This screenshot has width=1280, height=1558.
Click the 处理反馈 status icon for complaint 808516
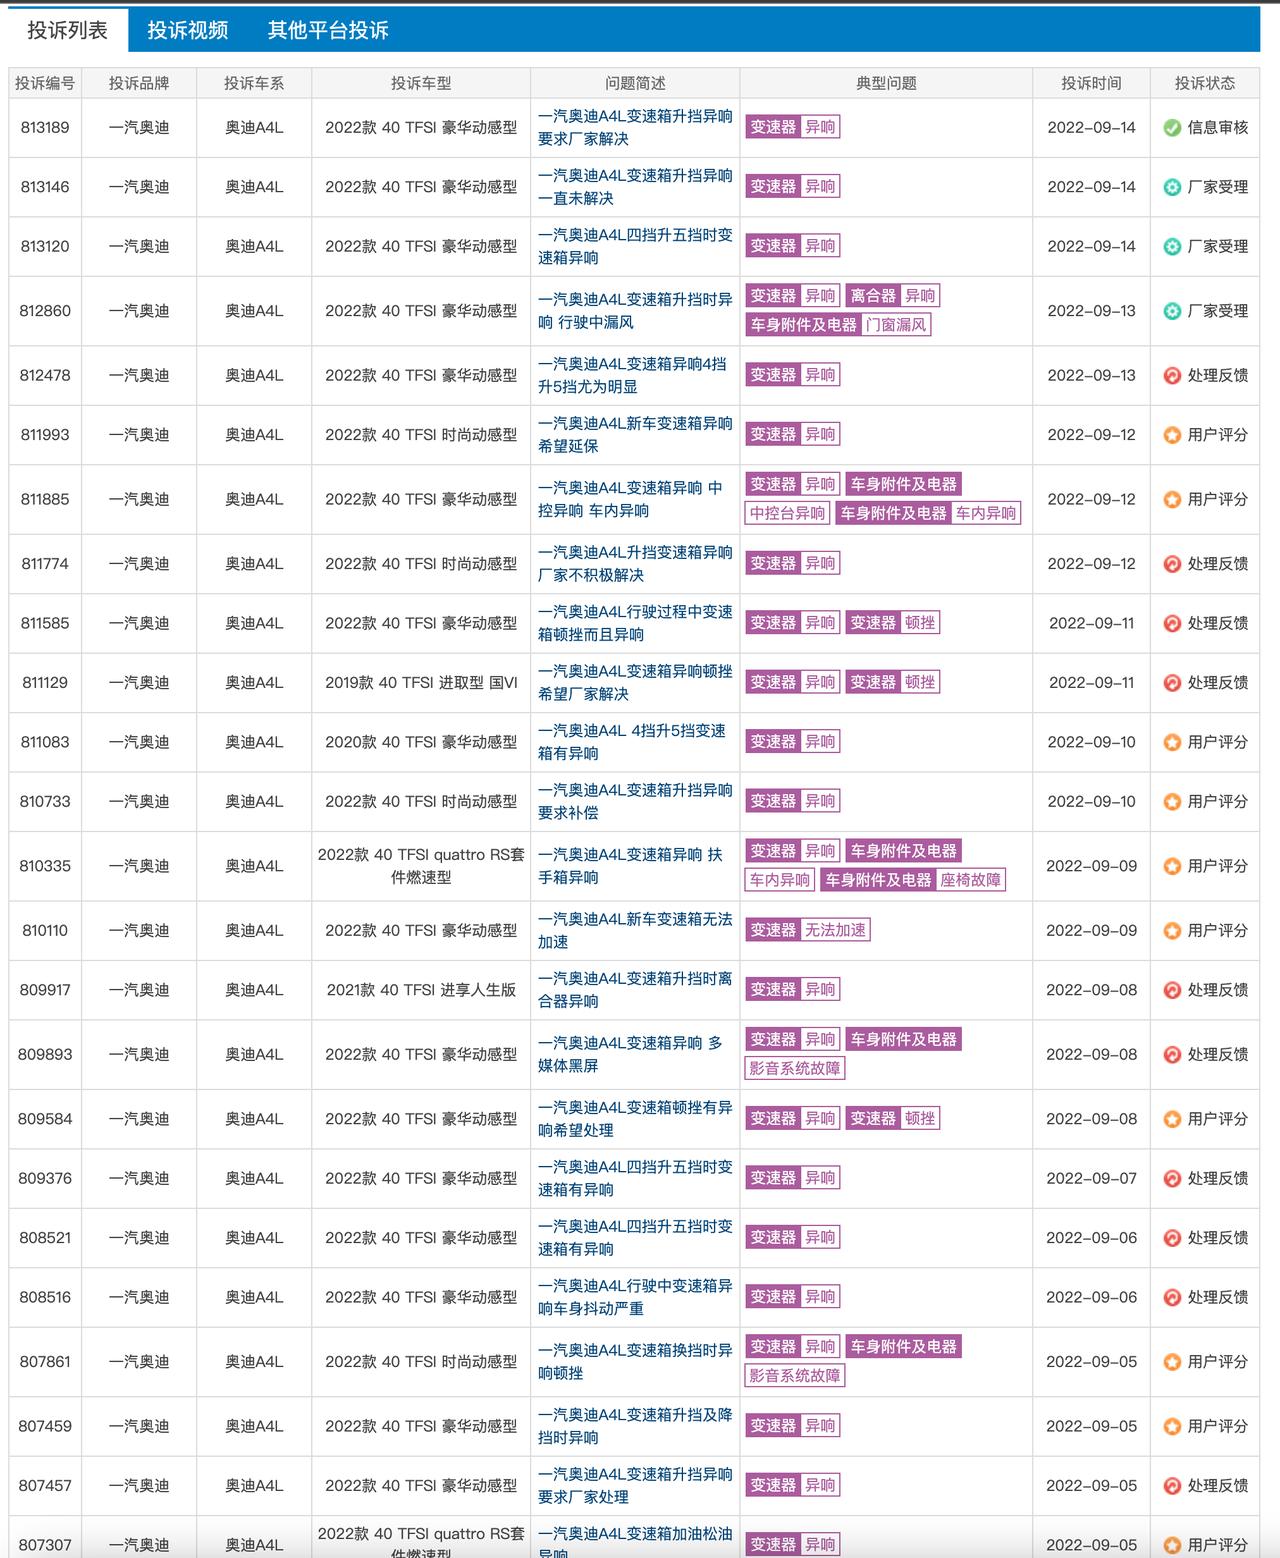coord(1173,1297)
